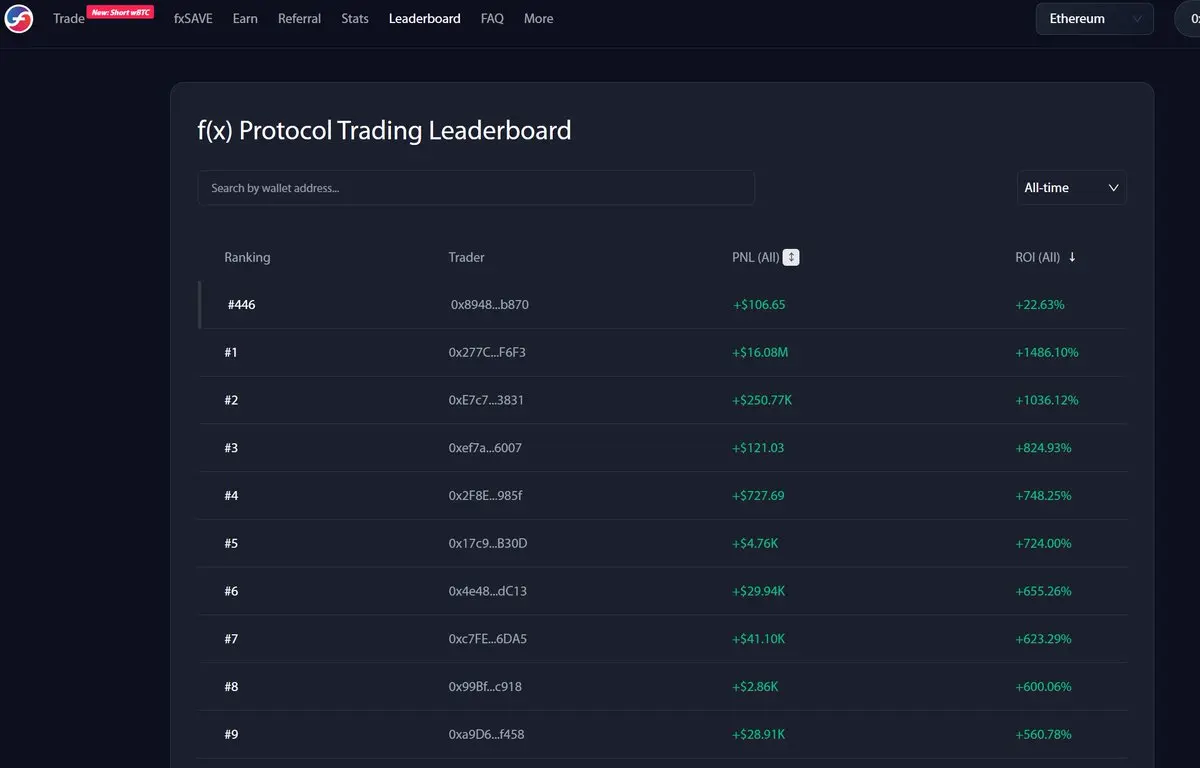1200x768 pixels.
Task: Select trader 0xef7a...6007
Action: 485,448
